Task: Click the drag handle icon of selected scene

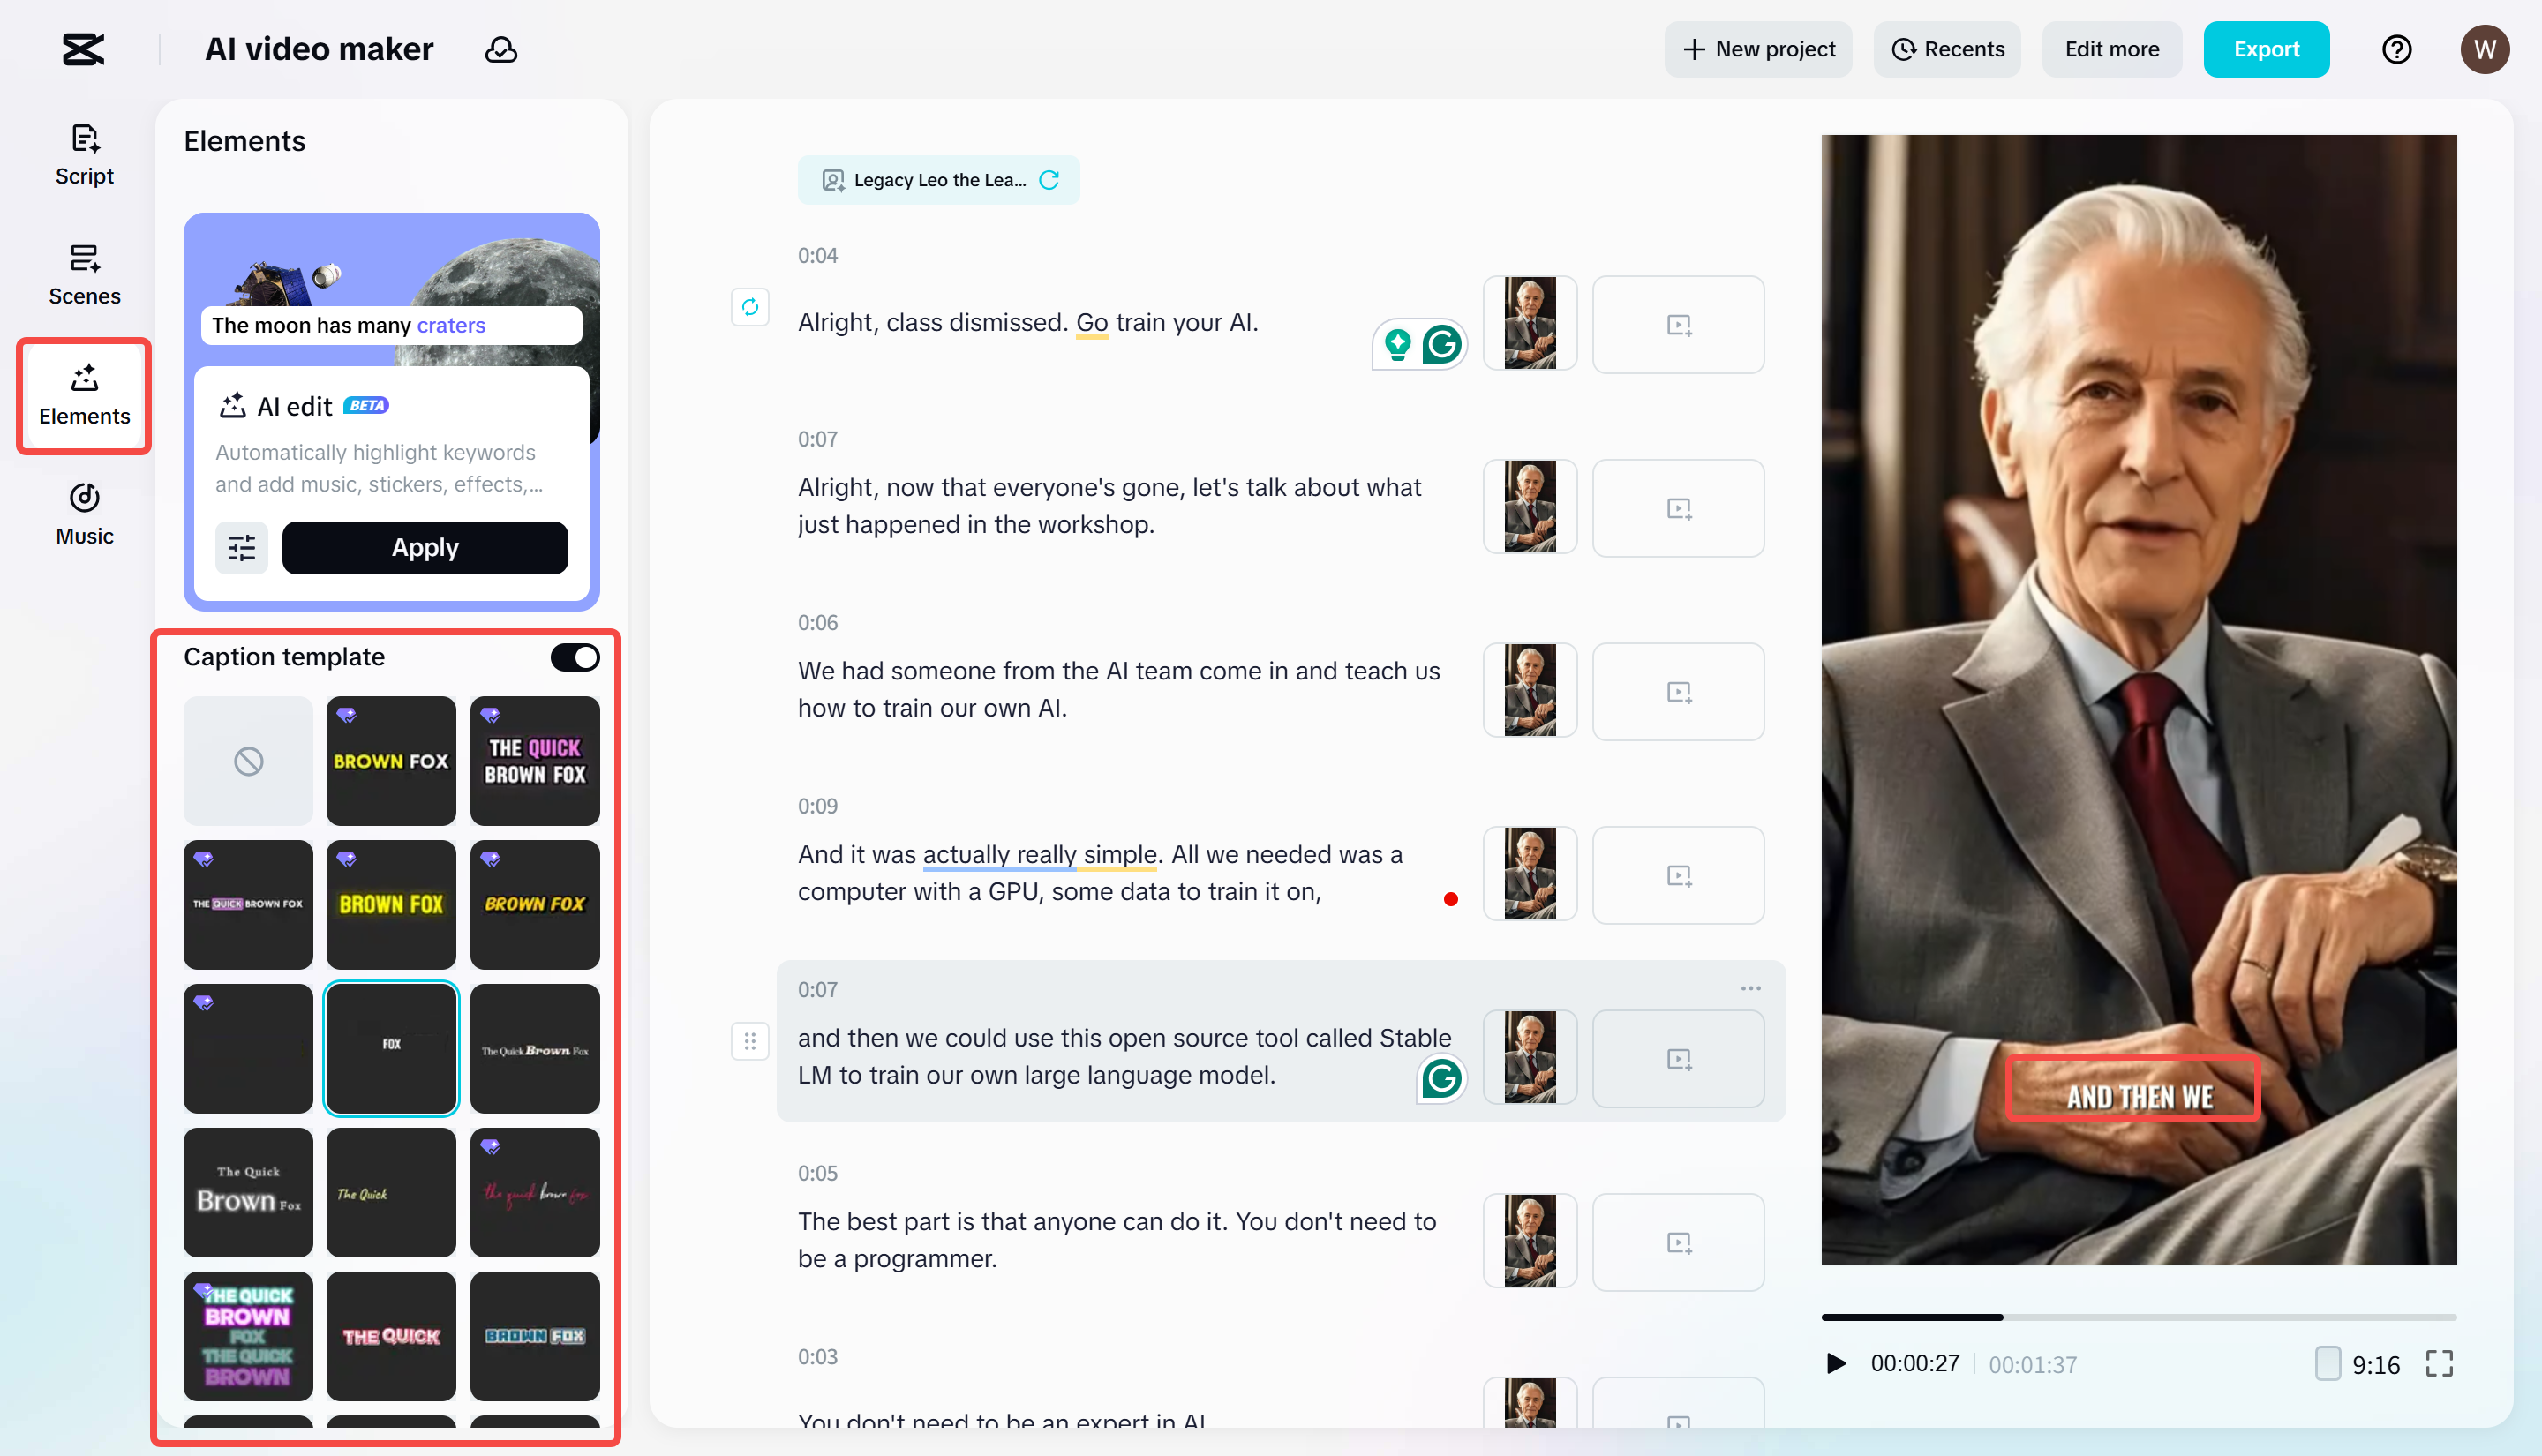Action: (x=750, y=1041)
